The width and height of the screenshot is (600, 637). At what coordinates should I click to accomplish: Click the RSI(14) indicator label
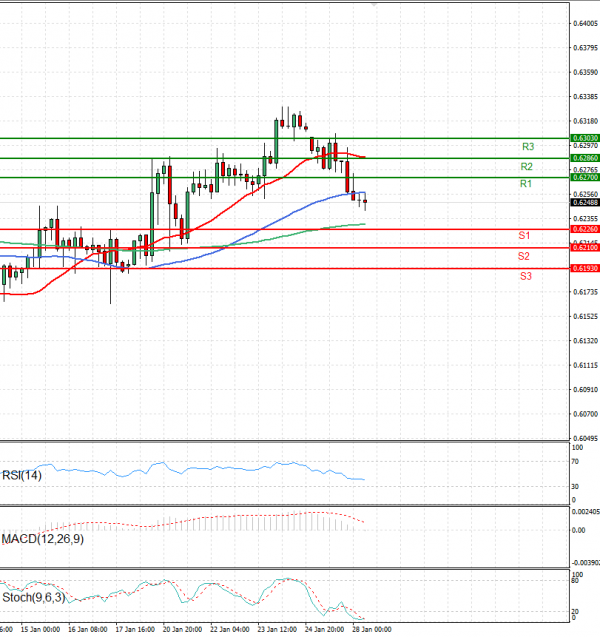pyautogui.click(x=22, y=475)
